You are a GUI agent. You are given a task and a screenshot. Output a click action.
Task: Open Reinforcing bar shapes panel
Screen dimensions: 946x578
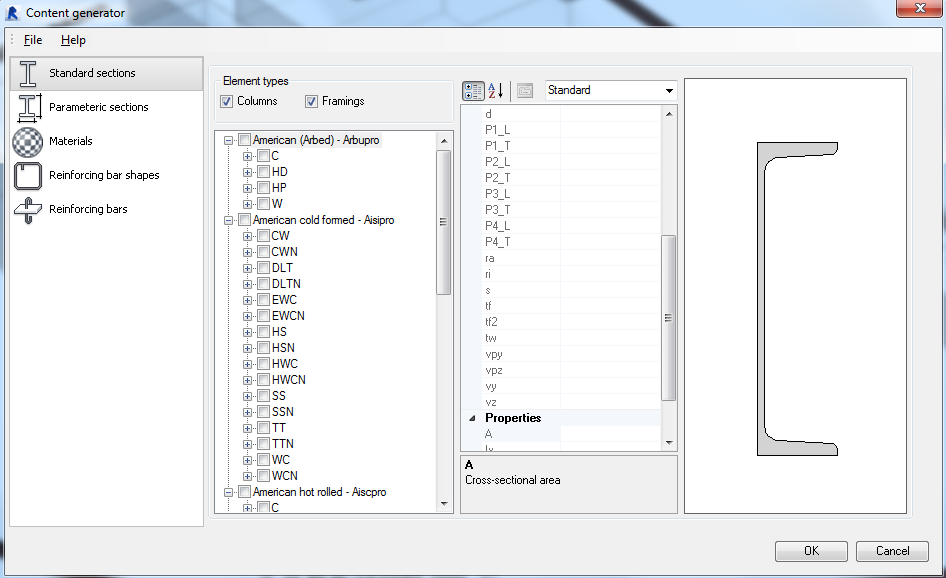click(27, 175)
